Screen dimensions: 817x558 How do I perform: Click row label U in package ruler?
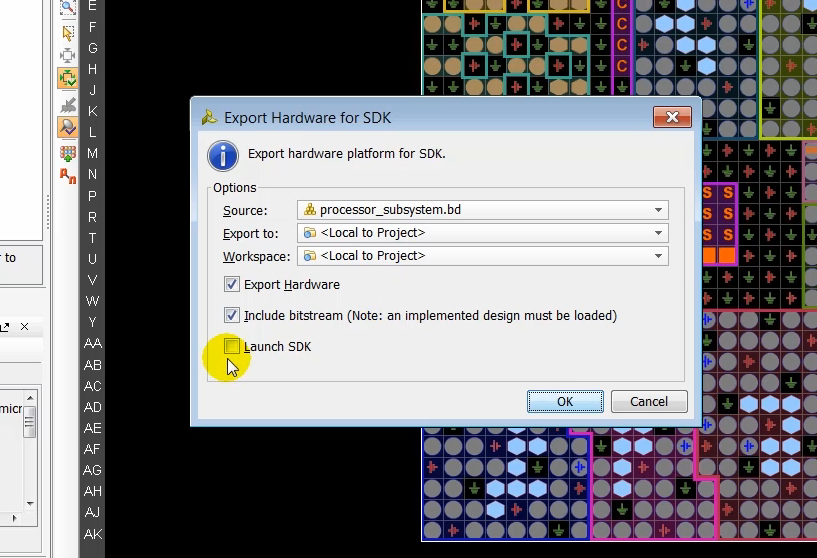pyautogui.click(x=93, y=259)
